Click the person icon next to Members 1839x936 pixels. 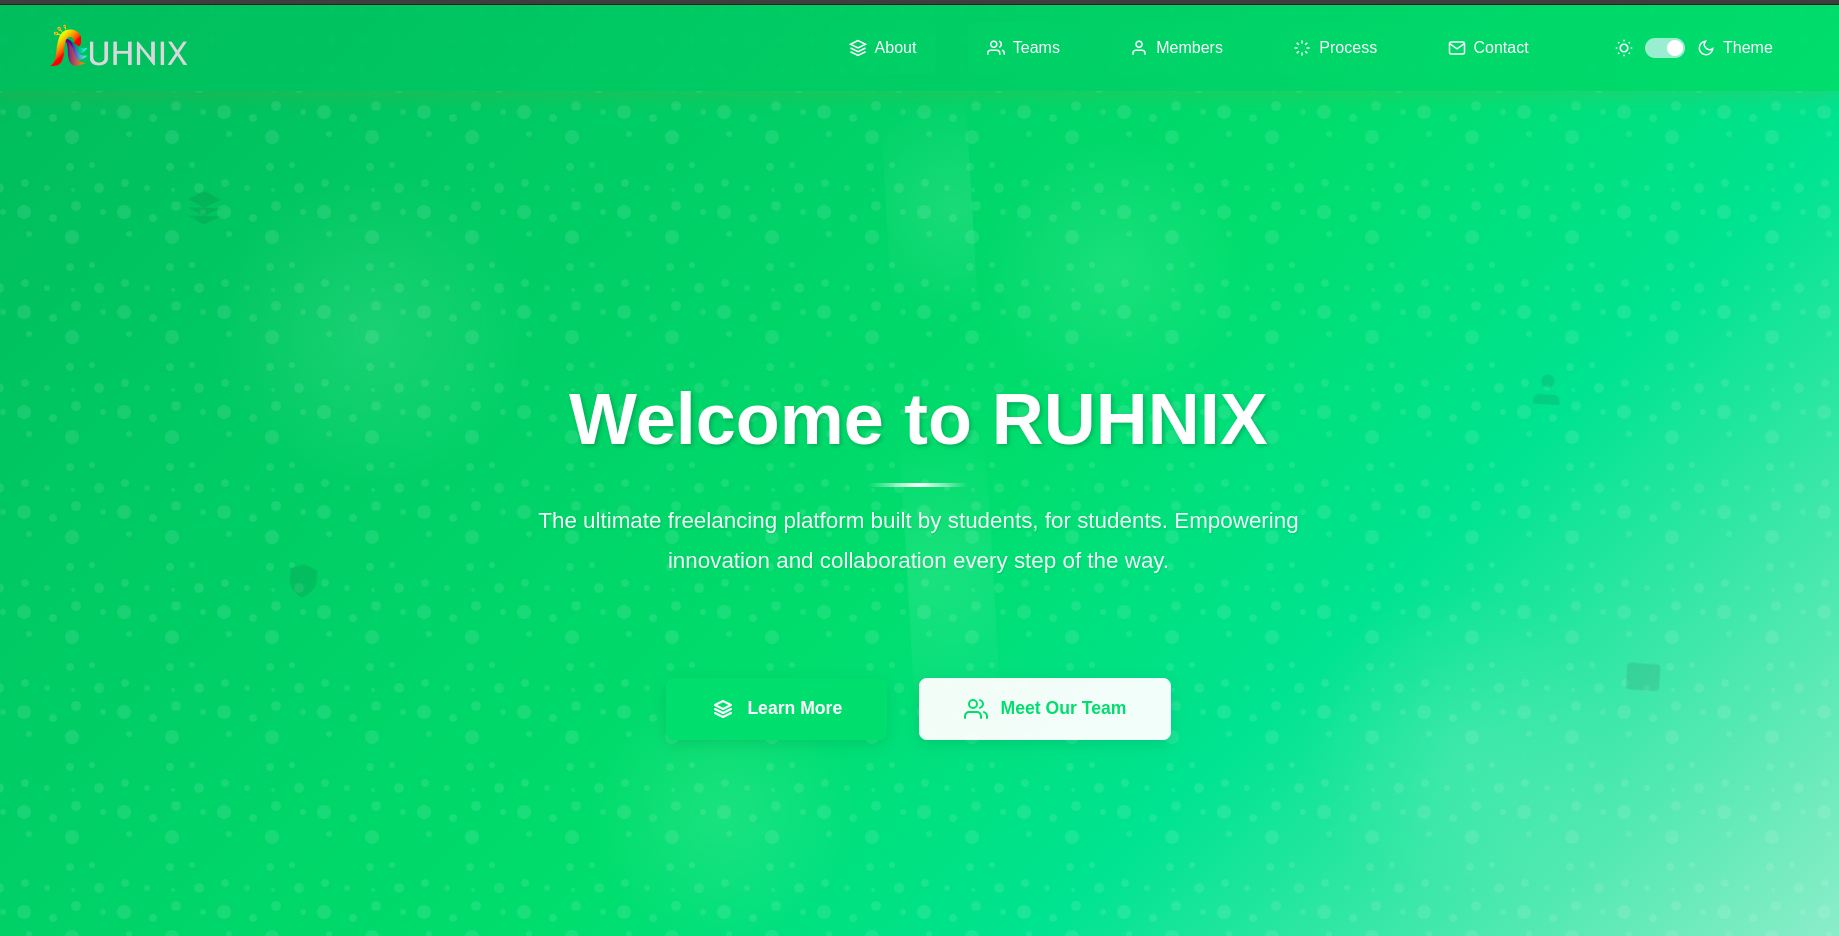pos(1138,47)
